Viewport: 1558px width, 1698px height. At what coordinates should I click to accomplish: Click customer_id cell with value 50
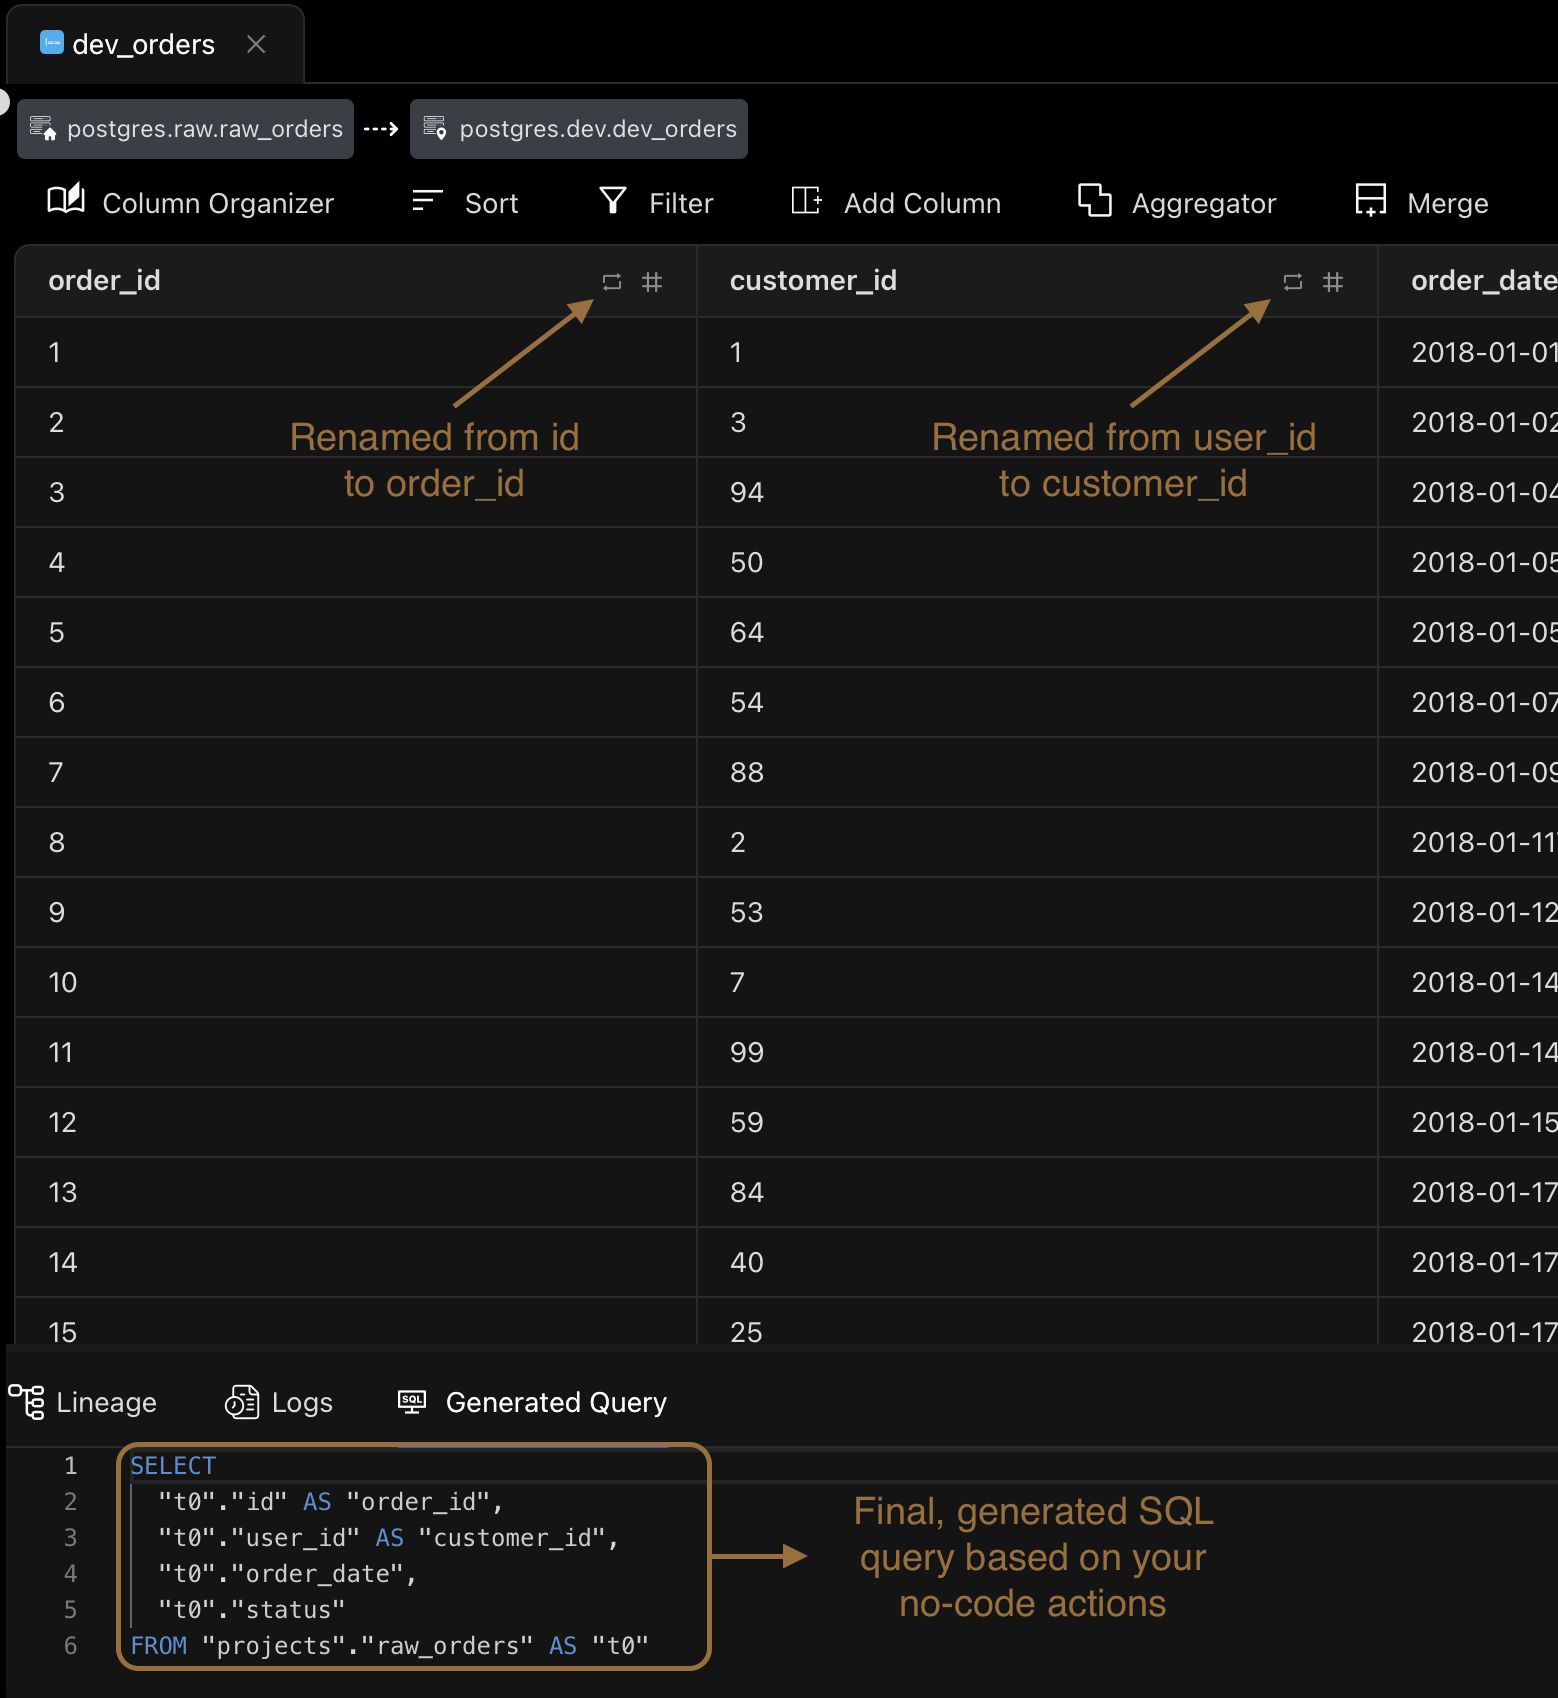point(1037,562)
